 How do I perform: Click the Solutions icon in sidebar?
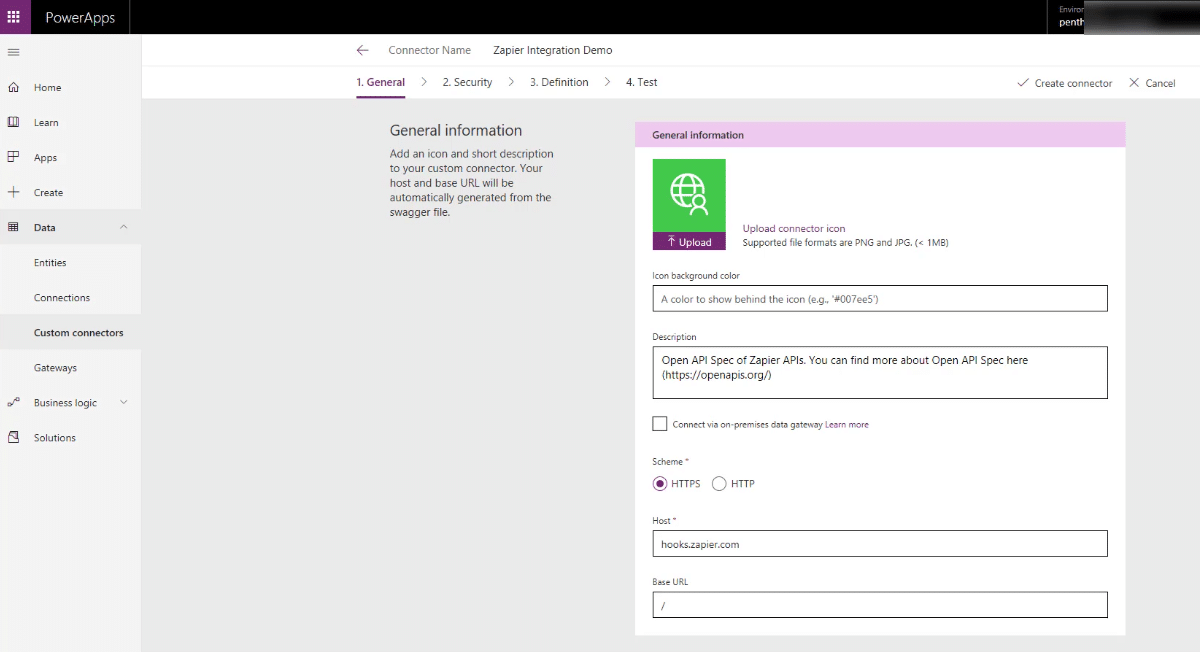tap(14, 438)
